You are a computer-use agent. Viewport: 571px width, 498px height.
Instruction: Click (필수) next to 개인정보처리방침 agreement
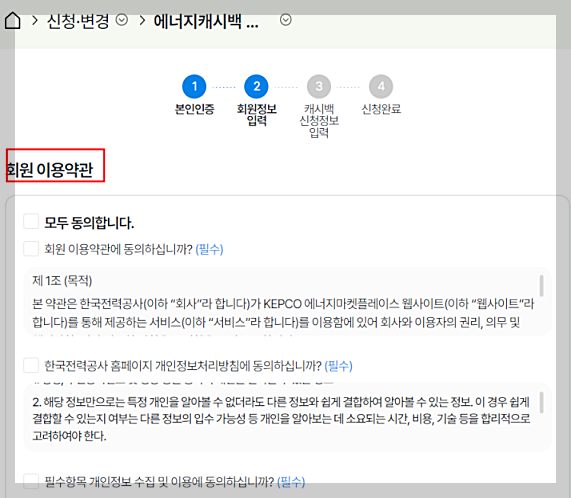coord(338,366)
